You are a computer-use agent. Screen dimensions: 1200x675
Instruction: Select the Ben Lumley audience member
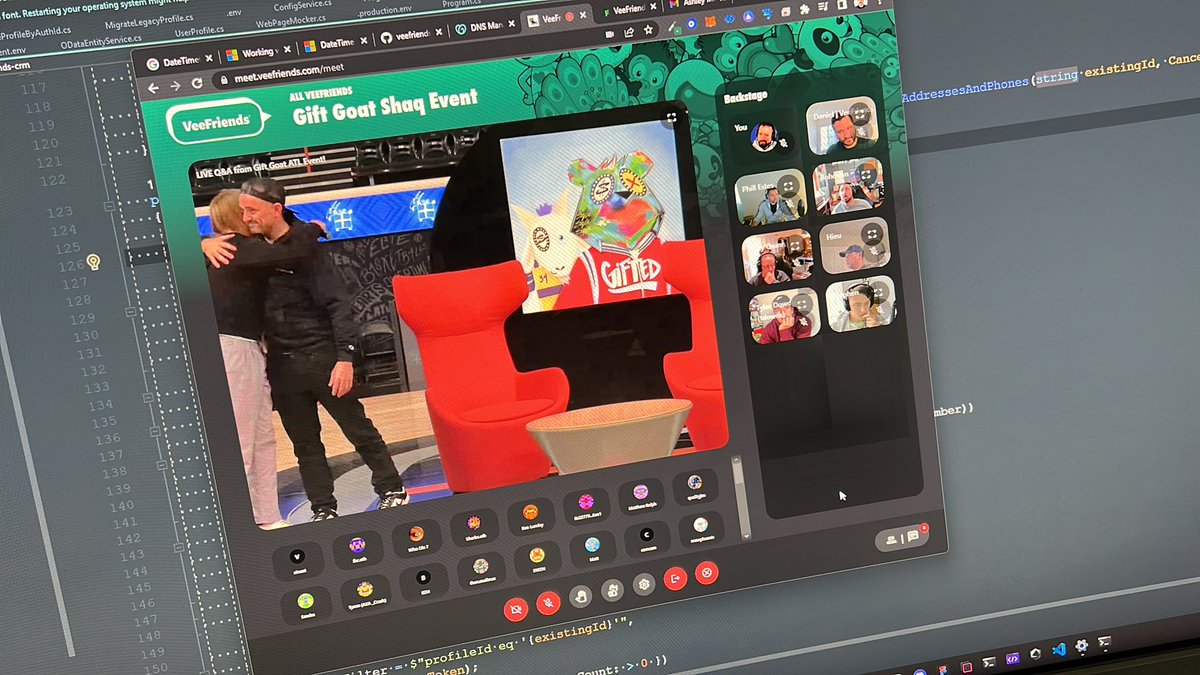(530, 515)
